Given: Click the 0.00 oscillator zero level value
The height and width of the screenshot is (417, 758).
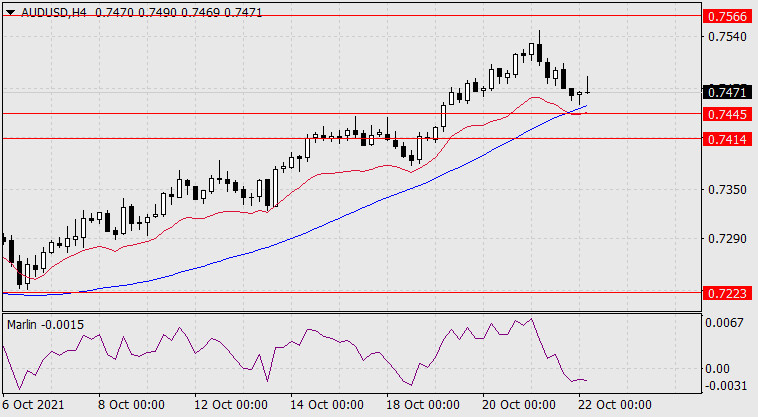Looking at the screenshot, I should 717,369.
